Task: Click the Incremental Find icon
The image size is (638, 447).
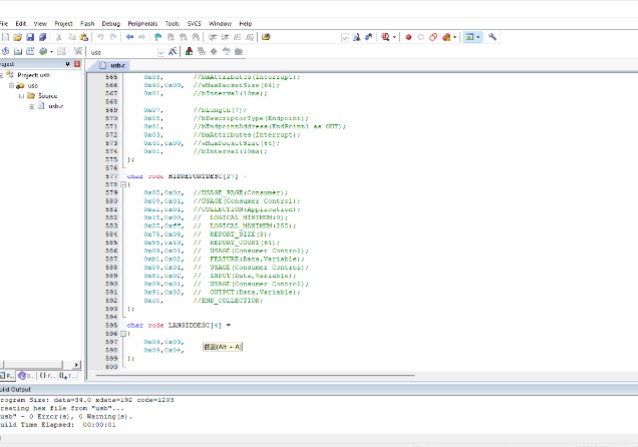Action: point(369,37)
